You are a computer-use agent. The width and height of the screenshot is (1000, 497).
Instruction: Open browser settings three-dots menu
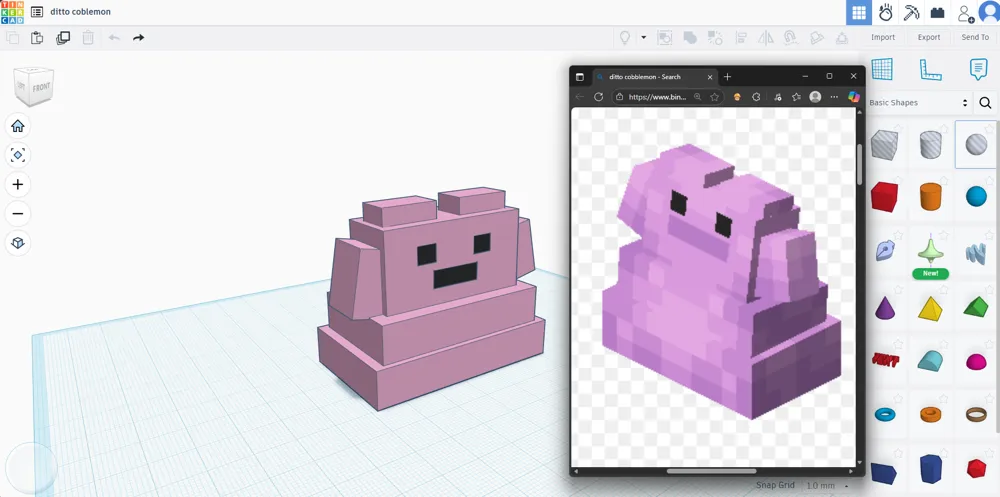(834, 97)
